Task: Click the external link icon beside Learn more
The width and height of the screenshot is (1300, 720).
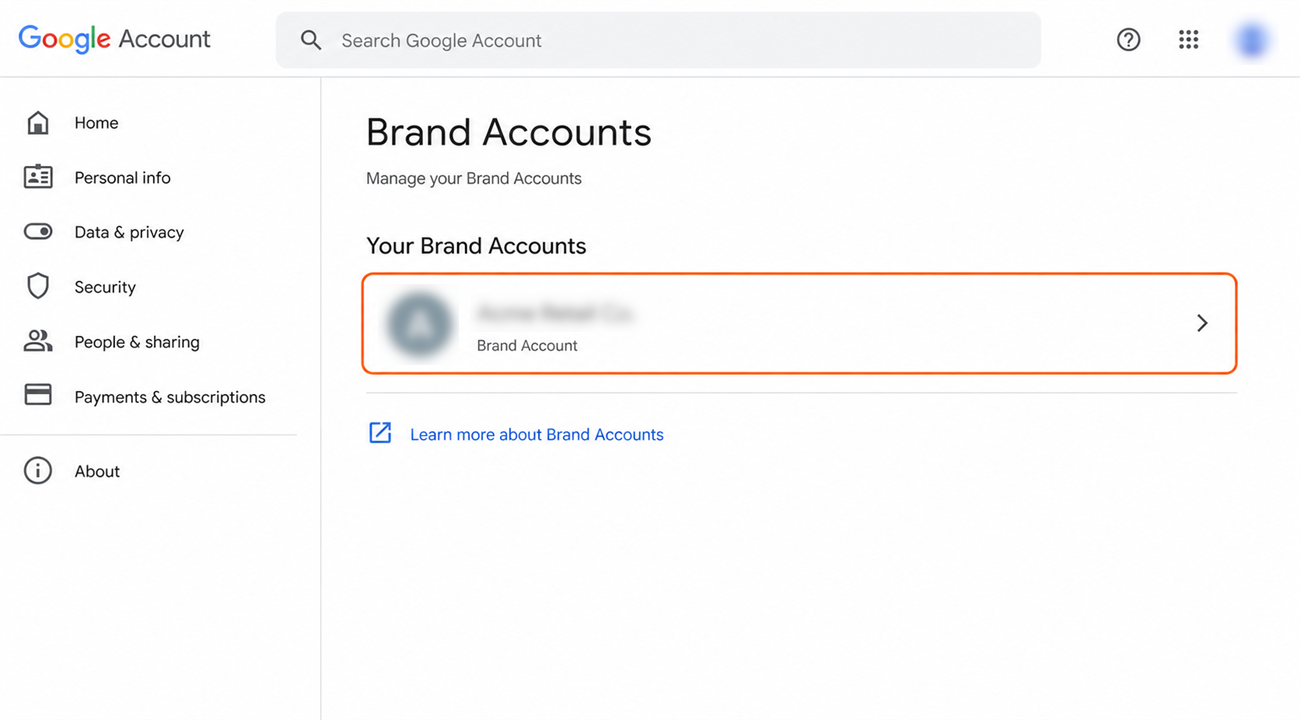Action: point(380,433)
